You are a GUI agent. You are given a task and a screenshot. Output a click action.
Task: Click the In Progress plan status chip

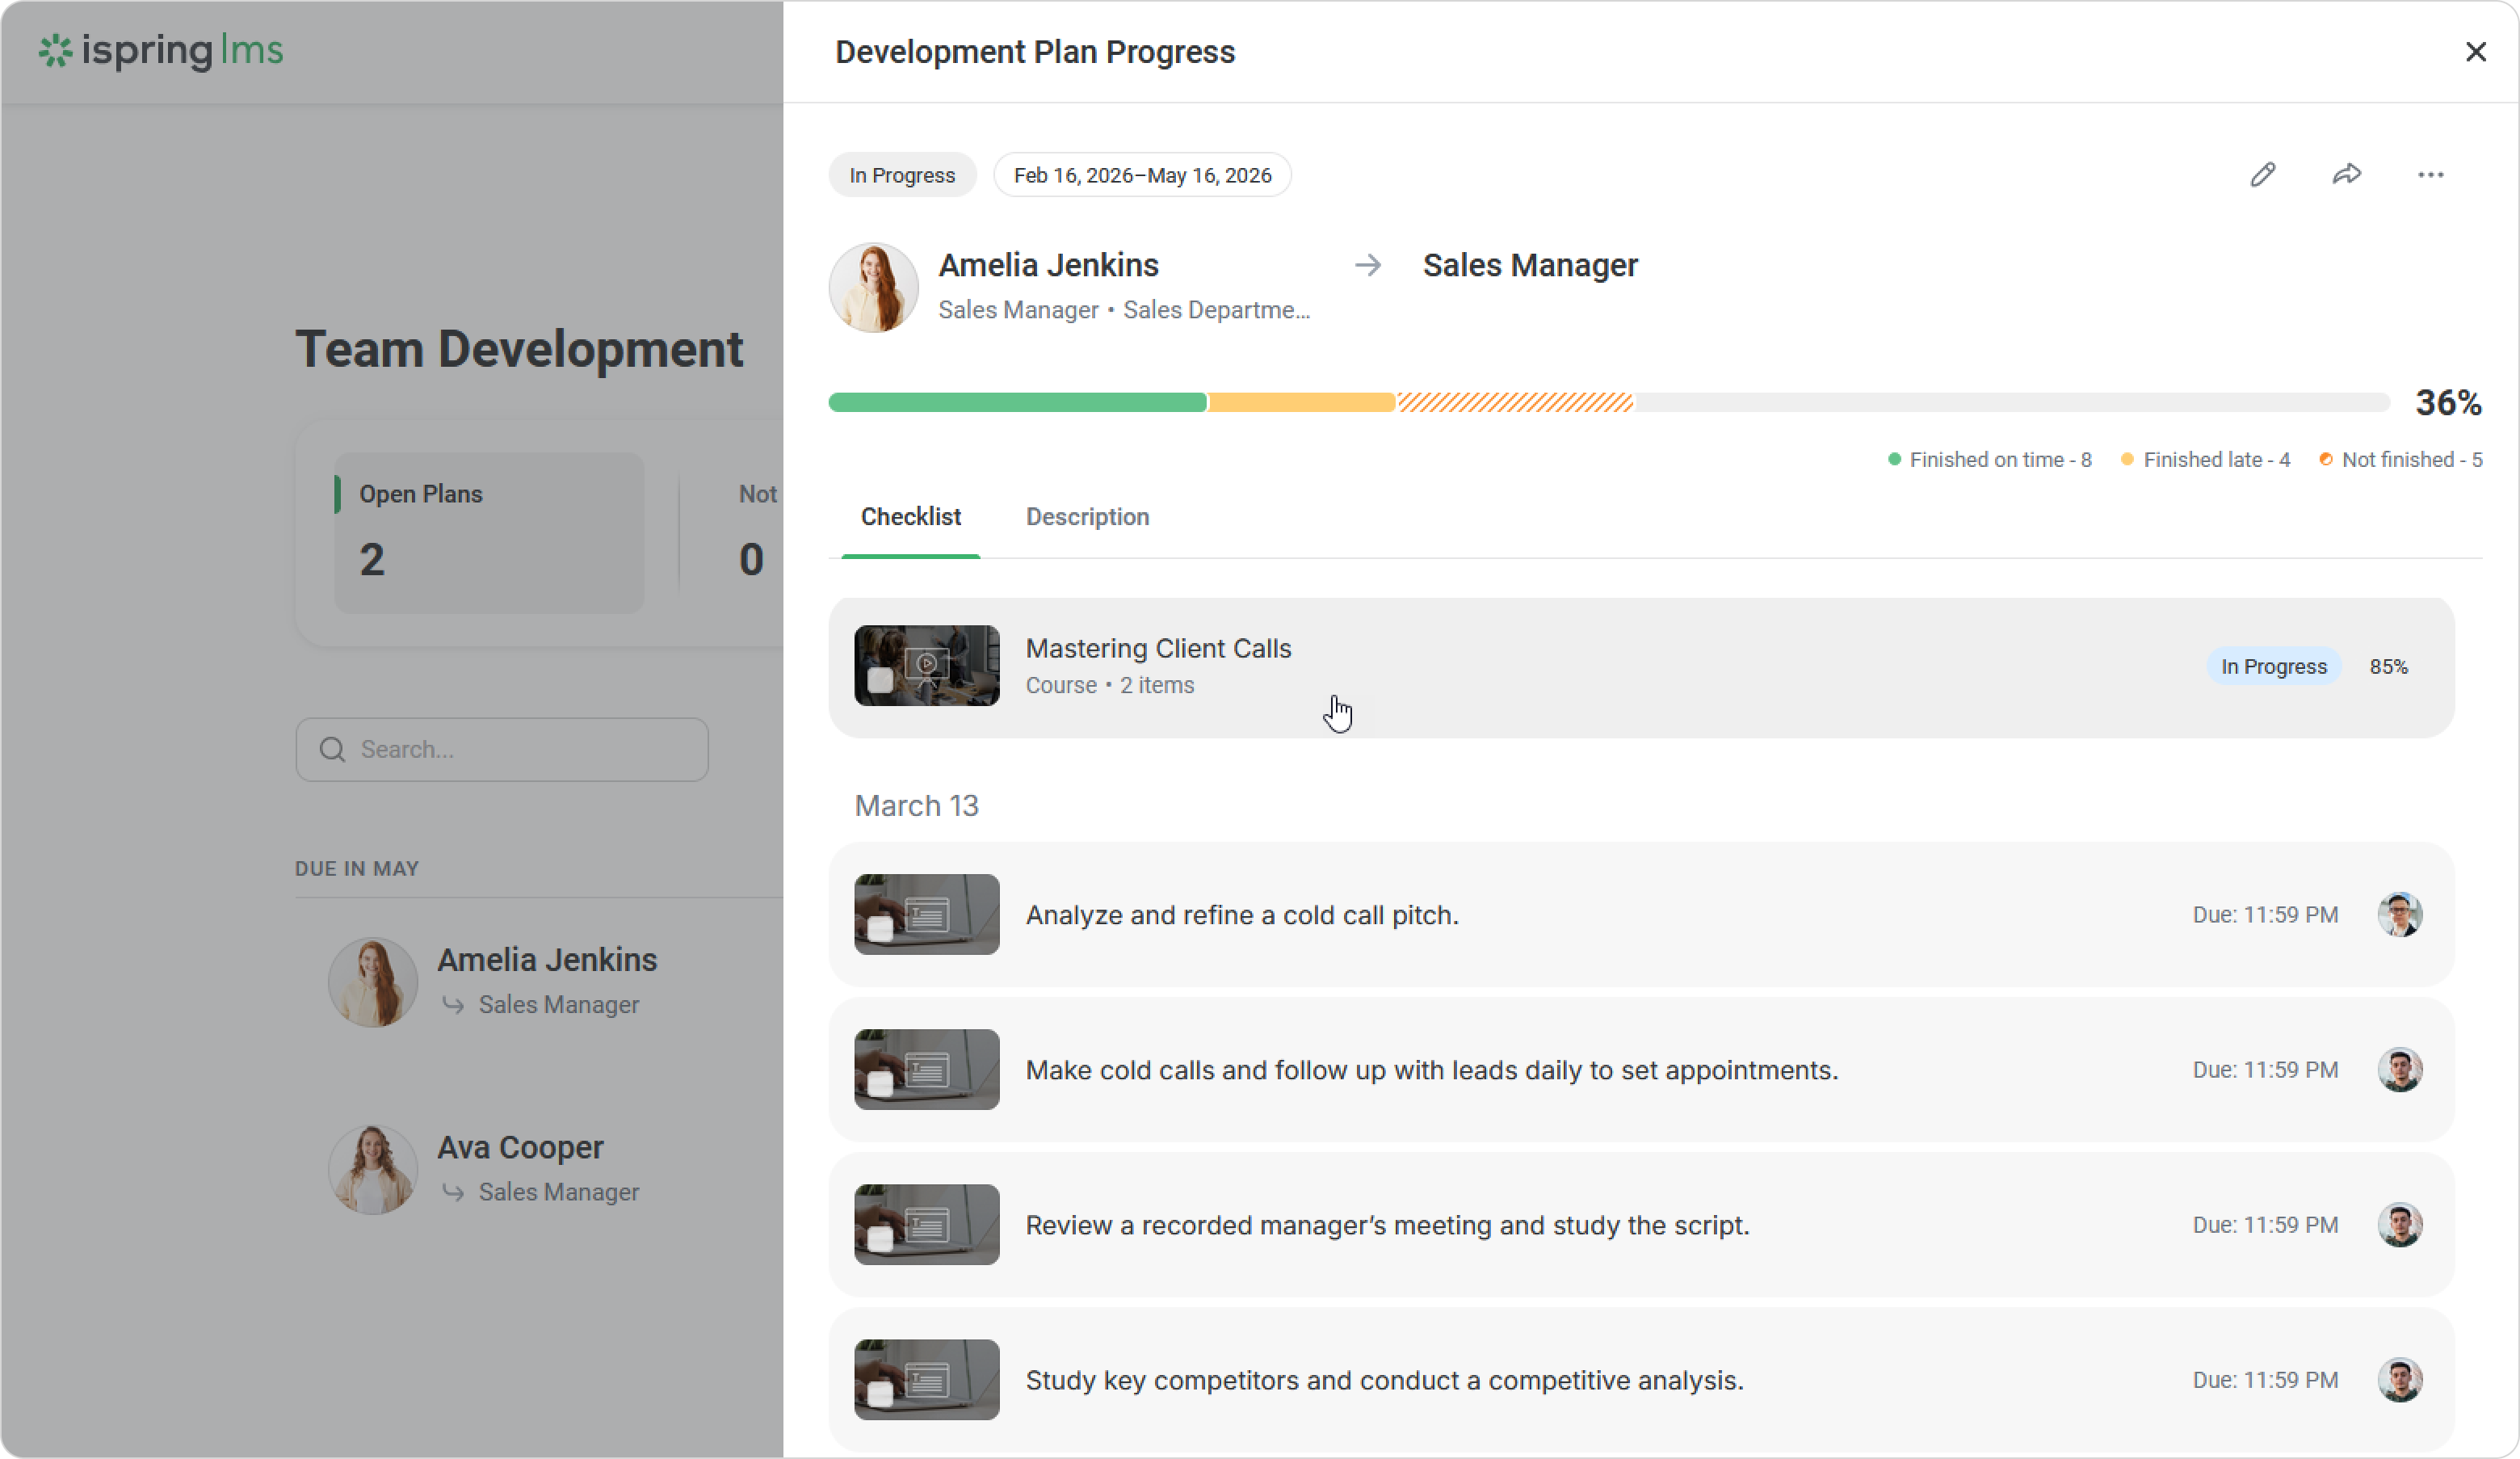(901, 175)
